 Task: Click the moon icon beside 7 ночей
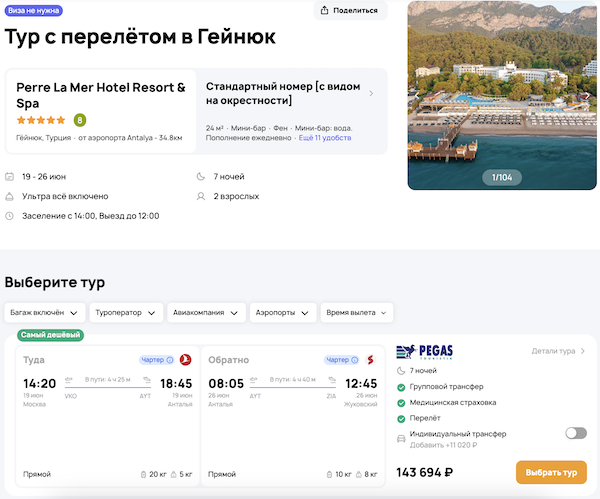click(201, 177)
